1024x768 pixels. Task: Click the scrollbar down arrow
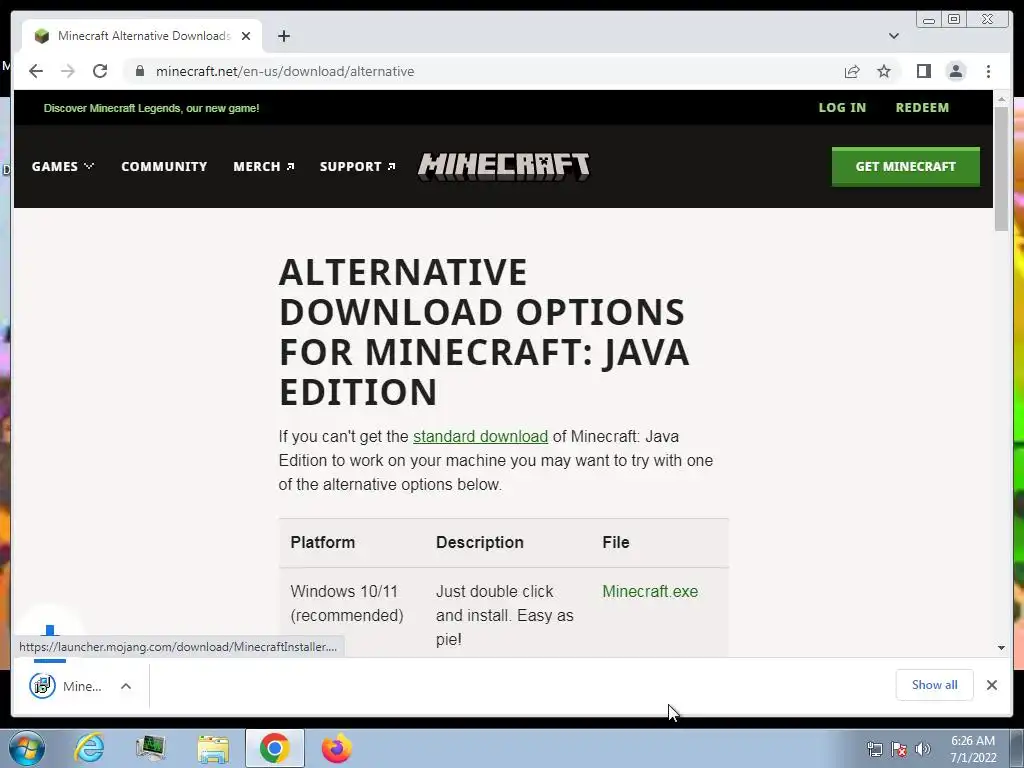(x=1001, y=647)
